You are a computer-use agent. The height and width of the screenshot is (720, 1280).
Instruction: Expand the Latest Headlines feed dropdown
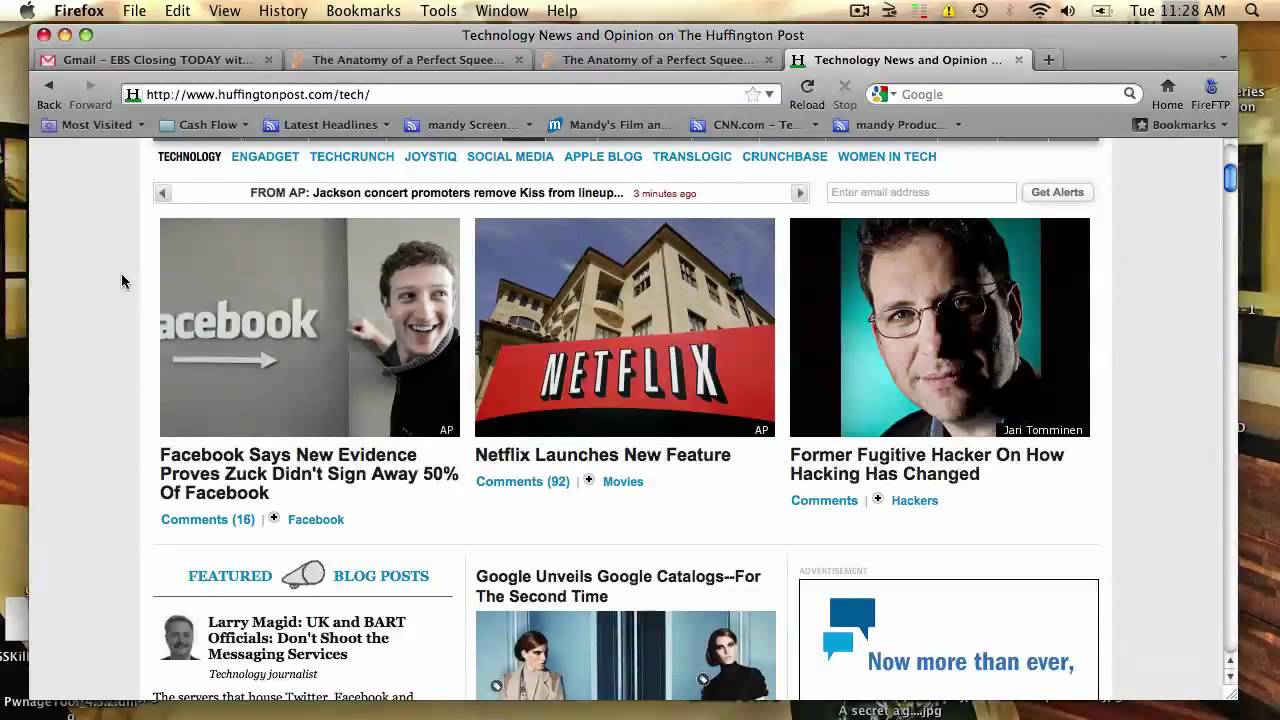coord(387,125)
